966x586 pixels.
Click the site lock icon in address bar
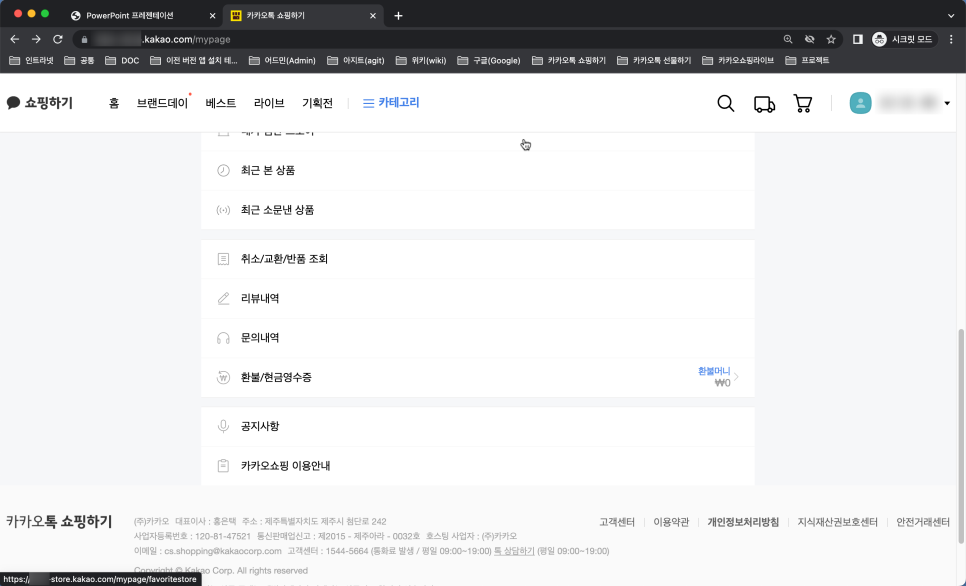(x=84, y=39)
